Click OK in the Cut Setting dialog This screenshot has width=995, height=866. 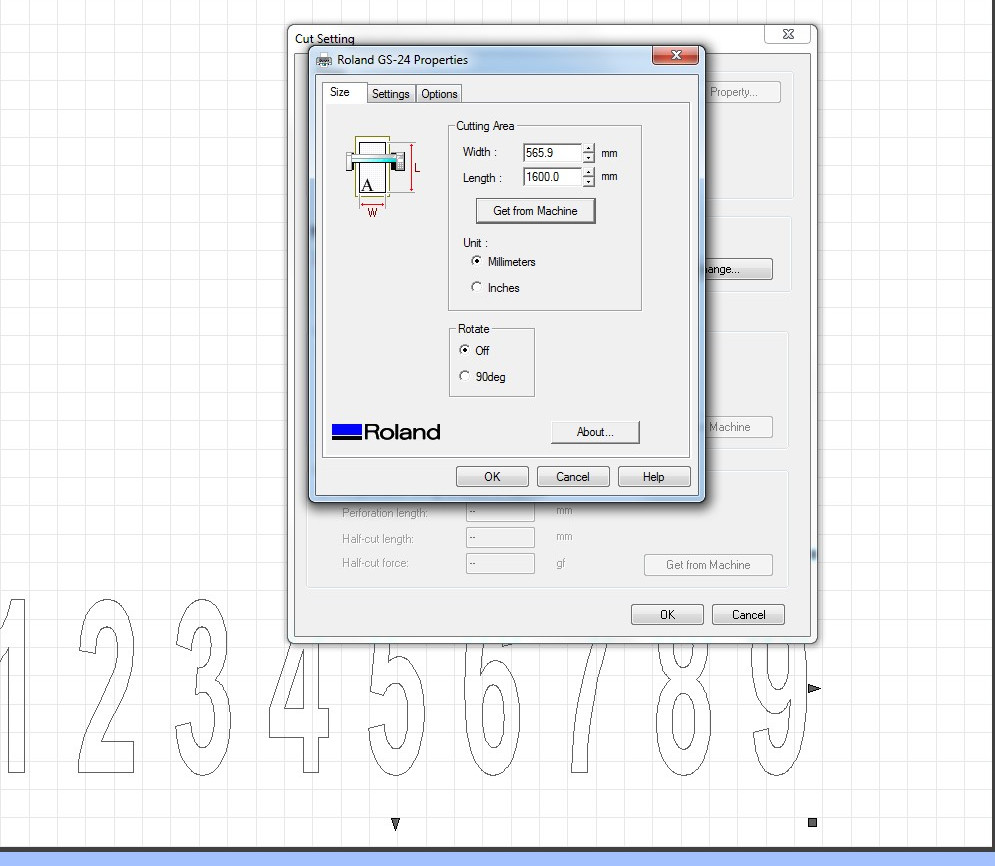(667, 614)
